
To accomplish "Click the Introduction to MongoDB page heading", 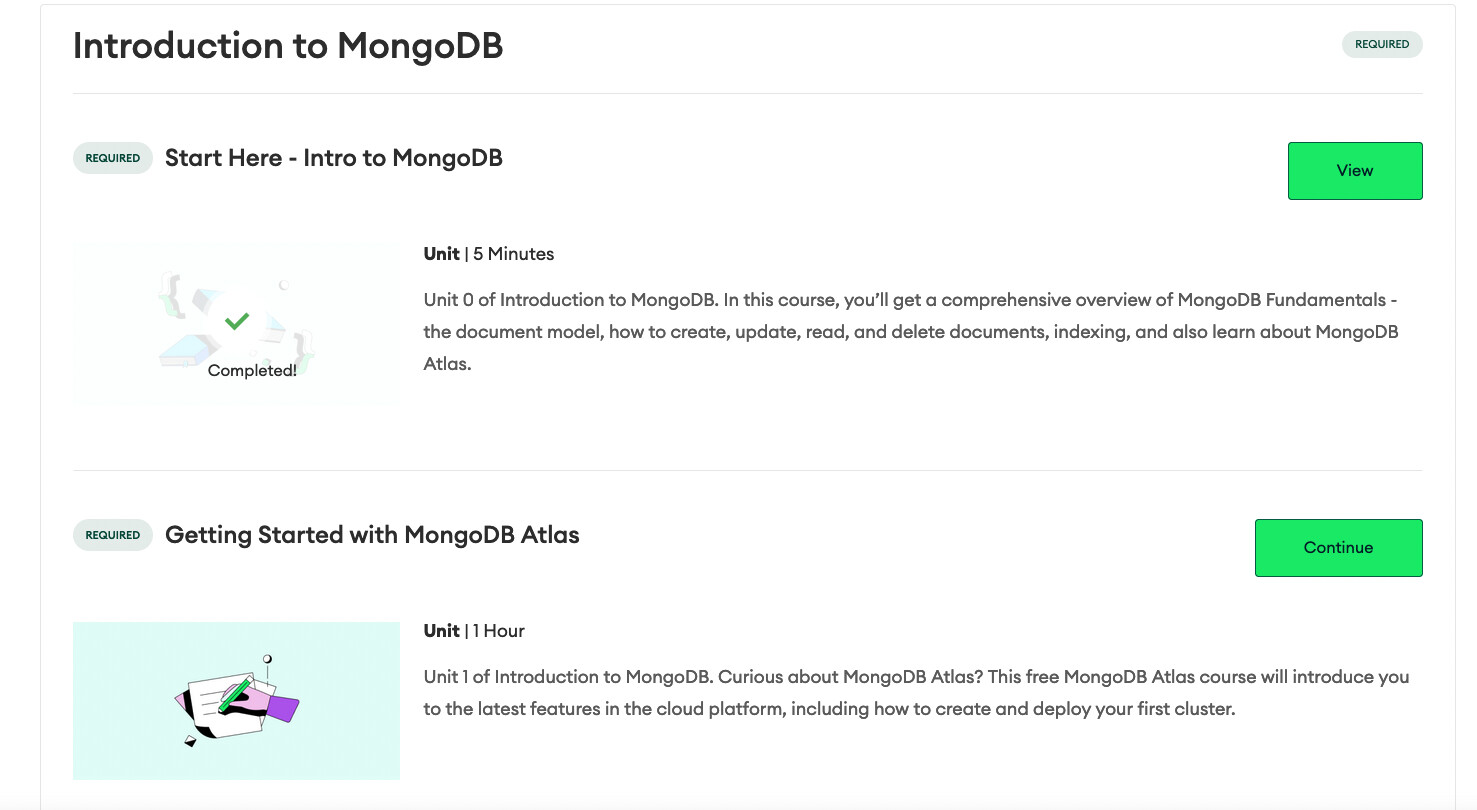I will [288, 46].
